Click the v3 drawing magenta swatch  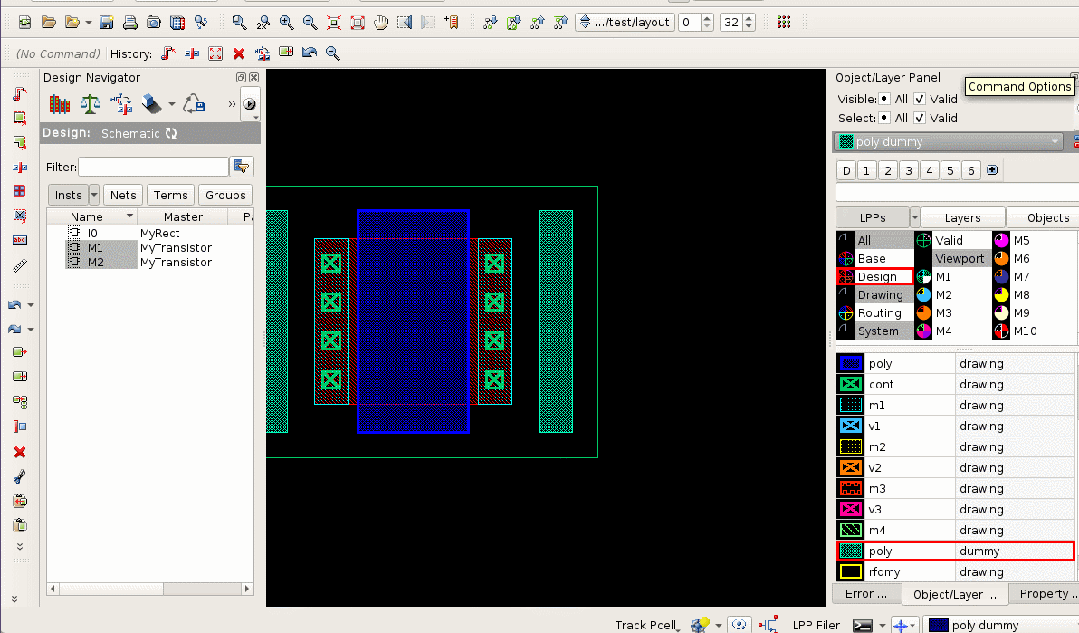(x=851, y=509)
